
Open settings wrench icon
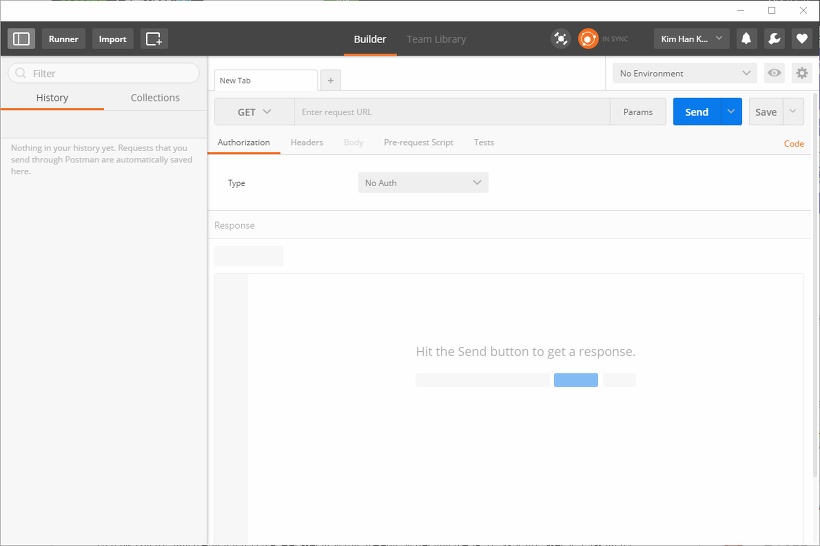tap(774, 39)
